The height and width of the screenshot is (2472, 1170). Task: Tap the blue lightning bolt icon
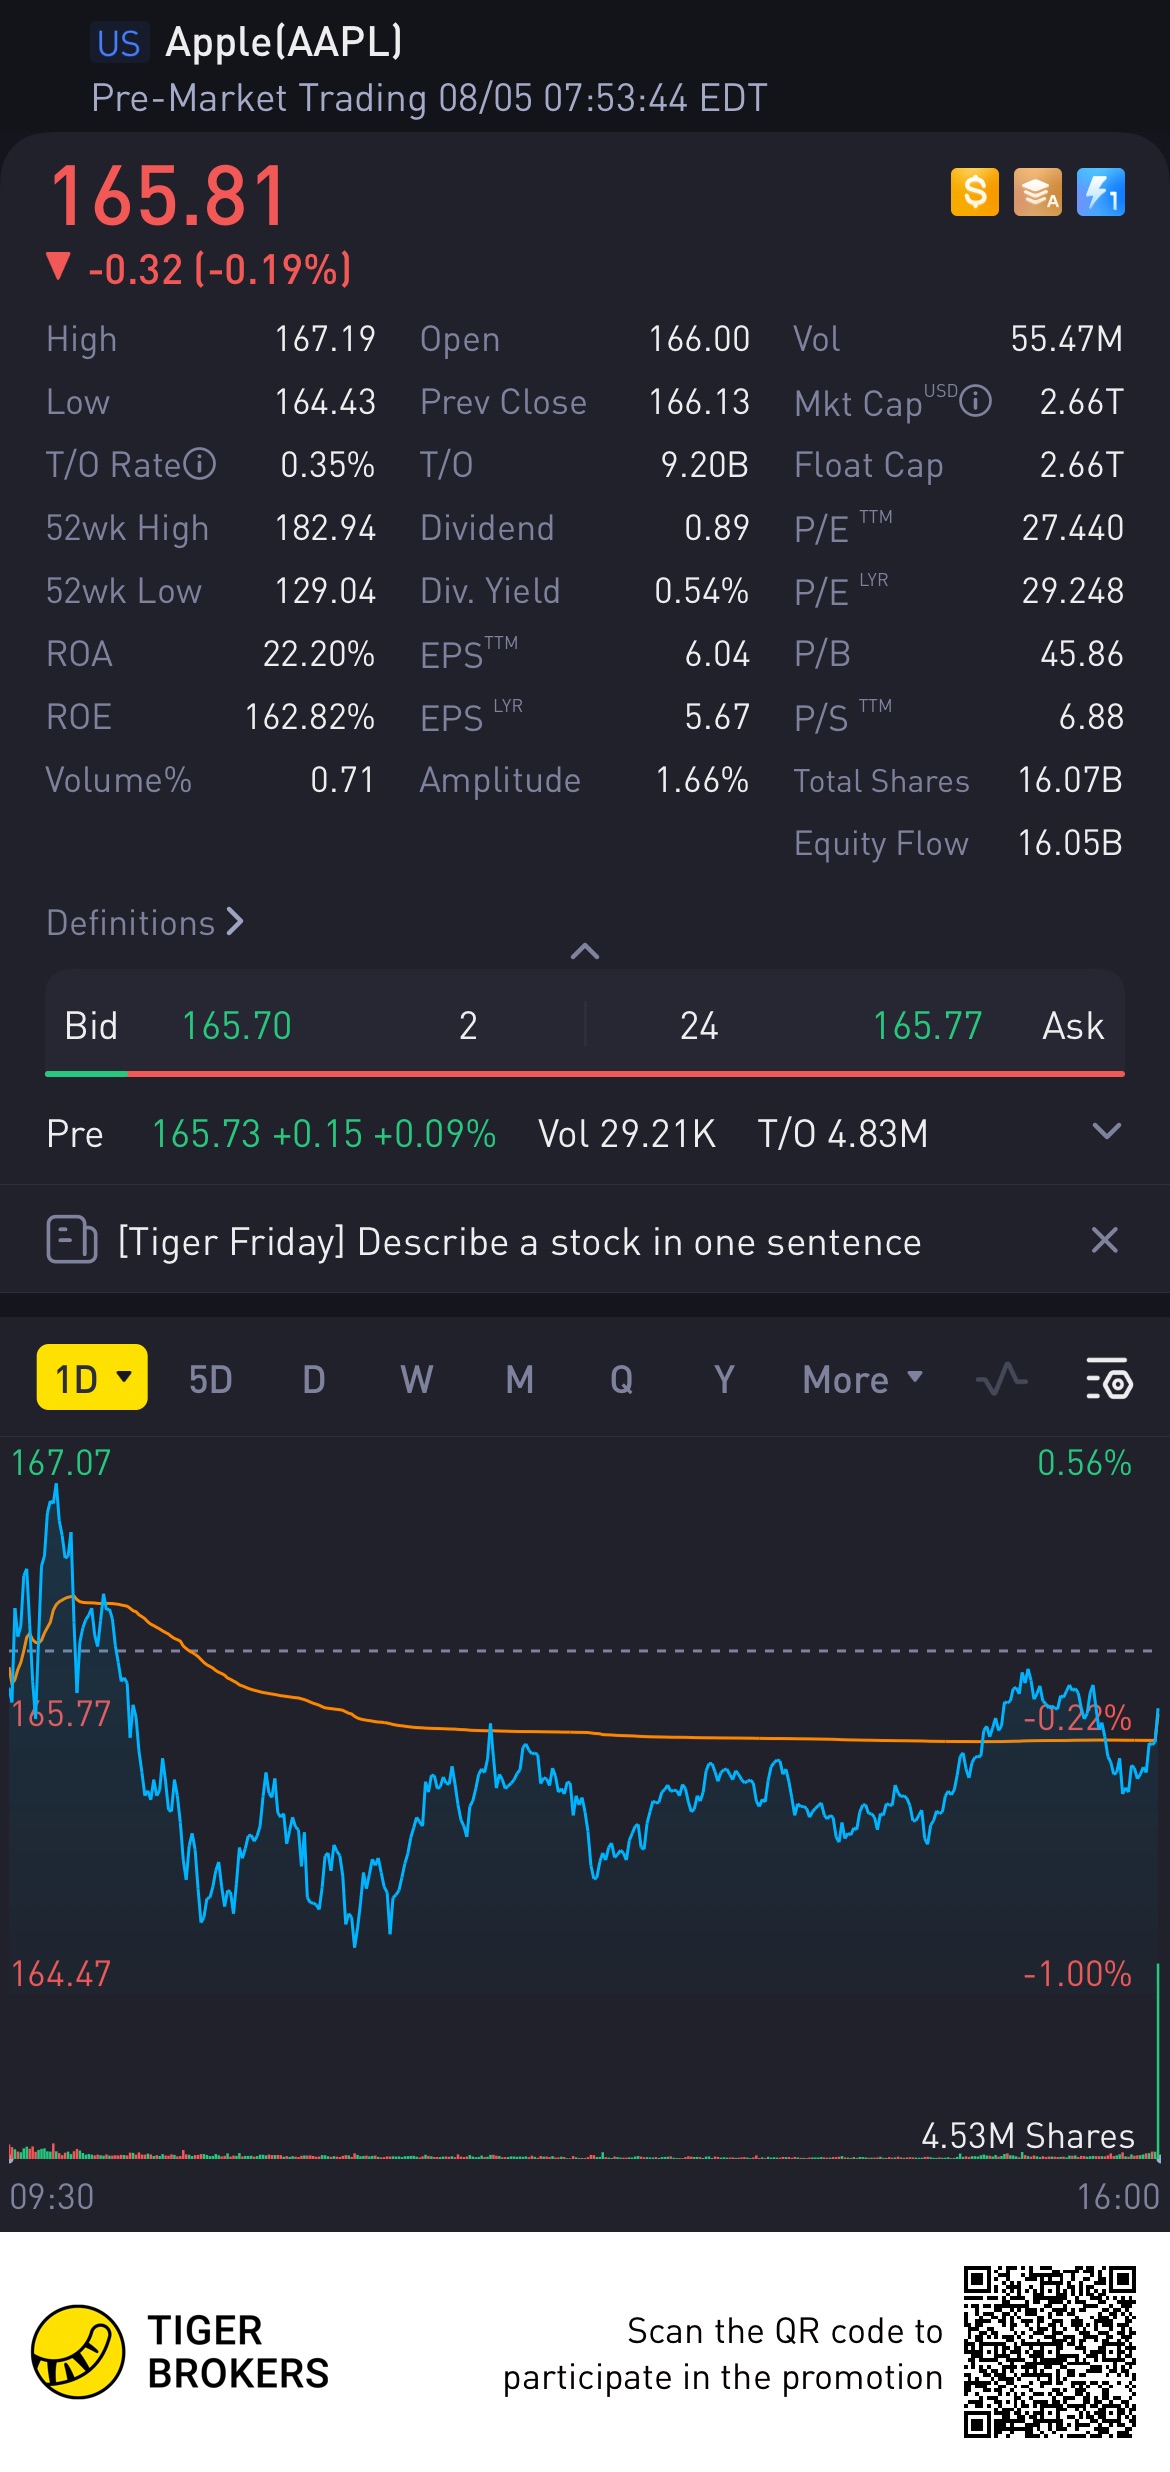click(x=1100, y=192)
